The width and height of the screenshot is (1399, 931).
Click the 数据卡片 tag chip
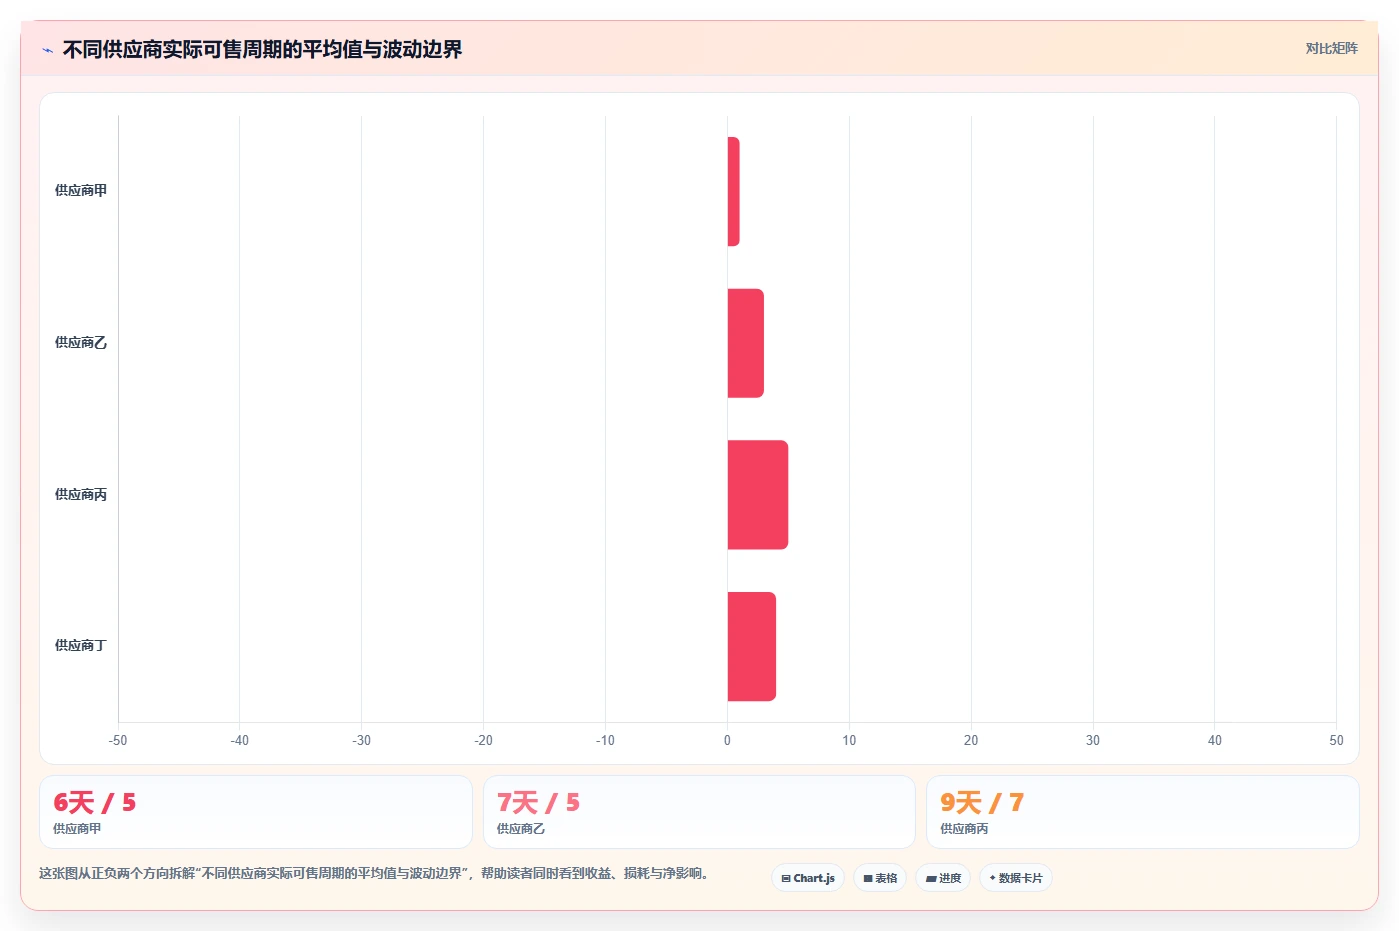point(1016,878)
